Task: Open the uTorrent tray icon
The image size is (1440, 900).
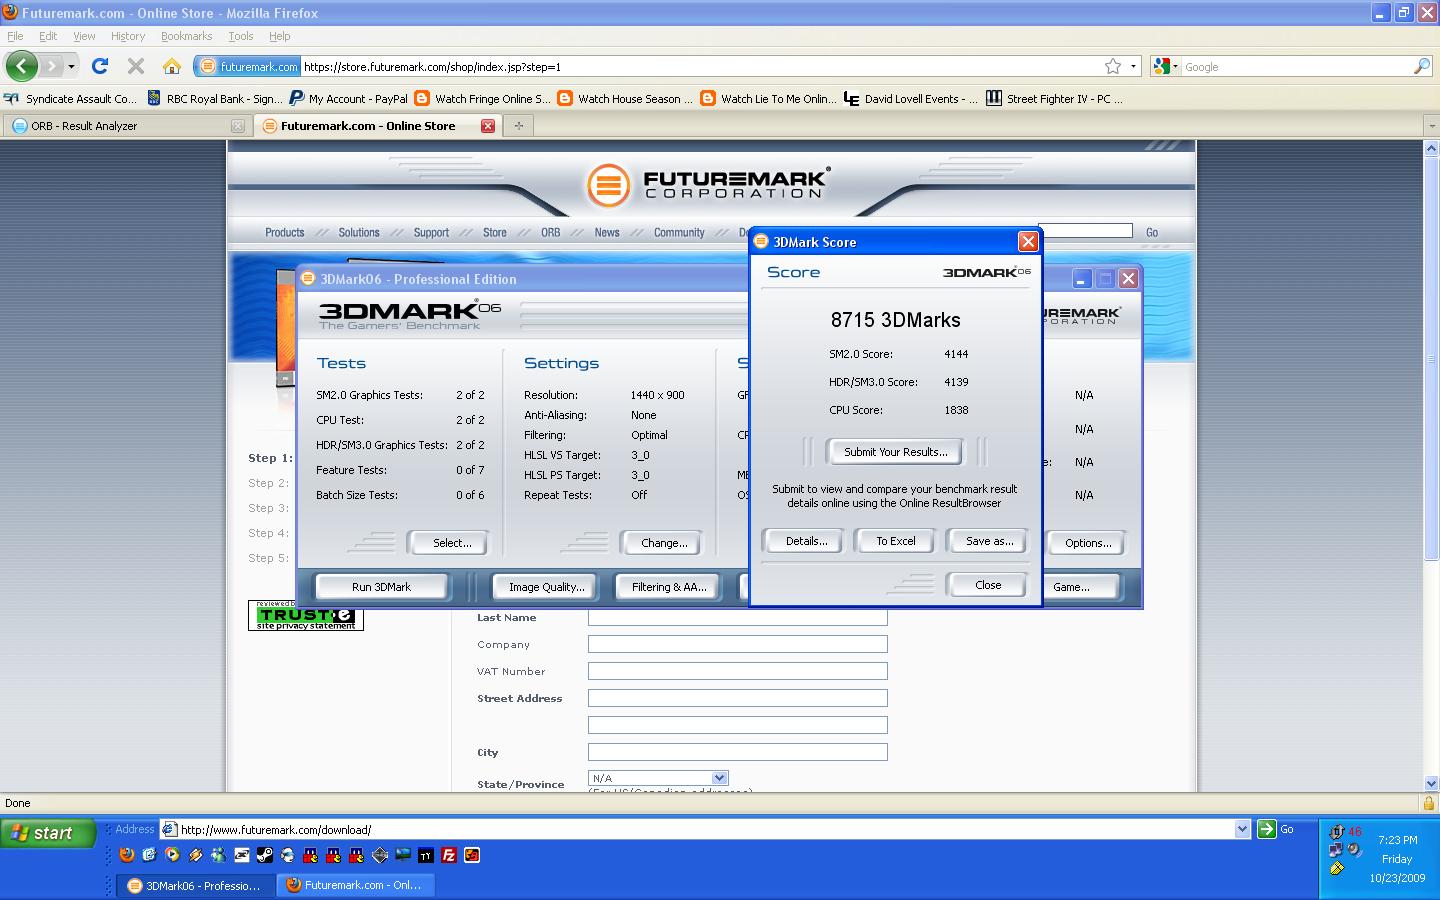Action: click(1337, 832)
